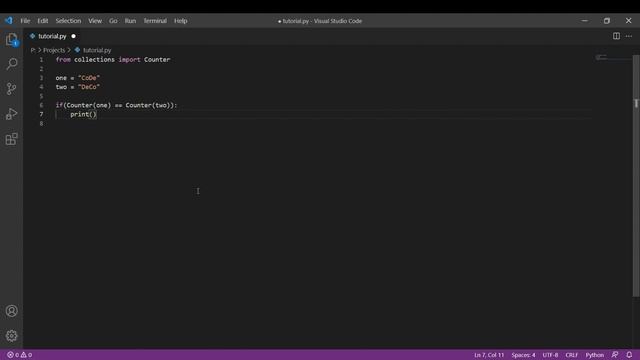Change language mode via Python
Image resolution: width=640 pixels, height=360 pixels.
pos(595,355)
